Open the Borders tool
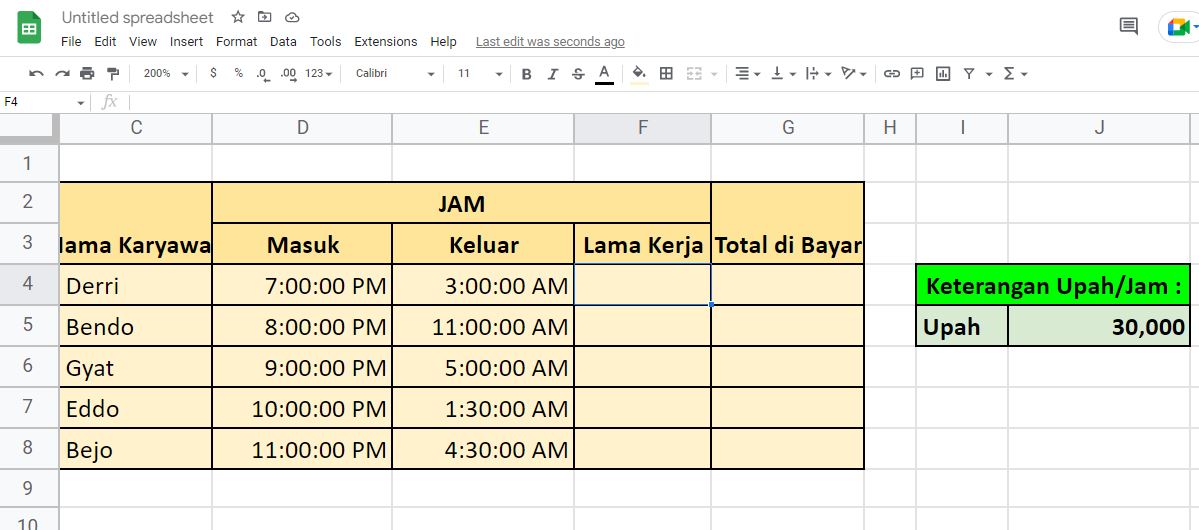1199x530 pixels. 666,73
